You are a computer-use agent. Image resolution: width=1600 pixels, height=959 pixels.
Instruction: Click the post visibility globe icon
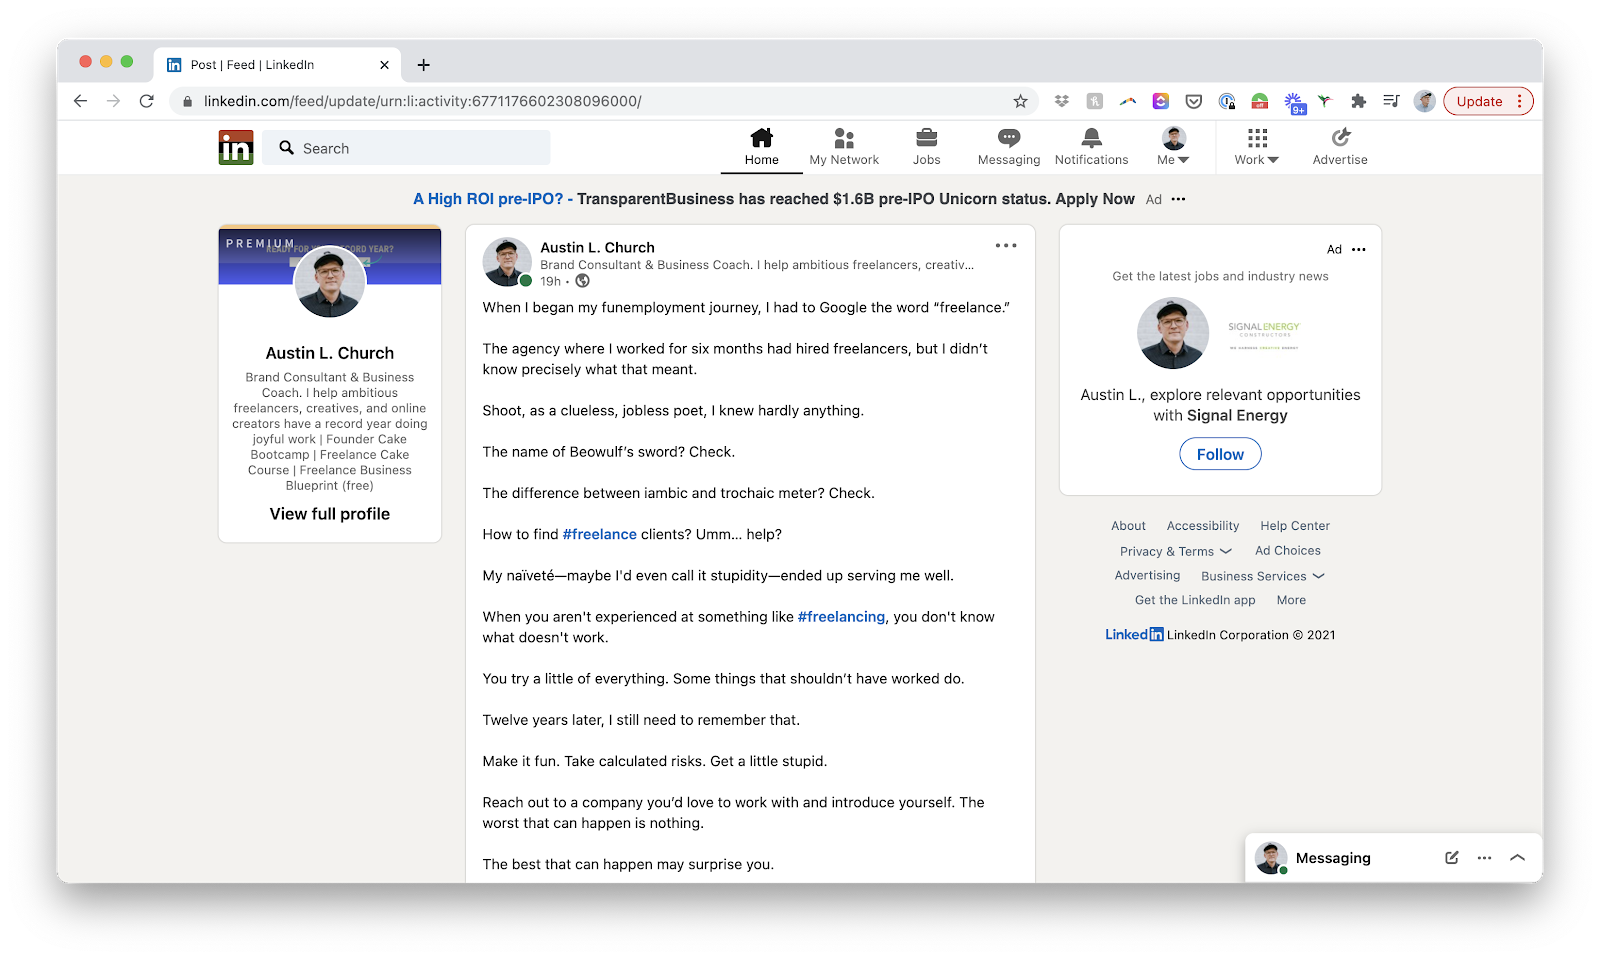pos(583,281)
